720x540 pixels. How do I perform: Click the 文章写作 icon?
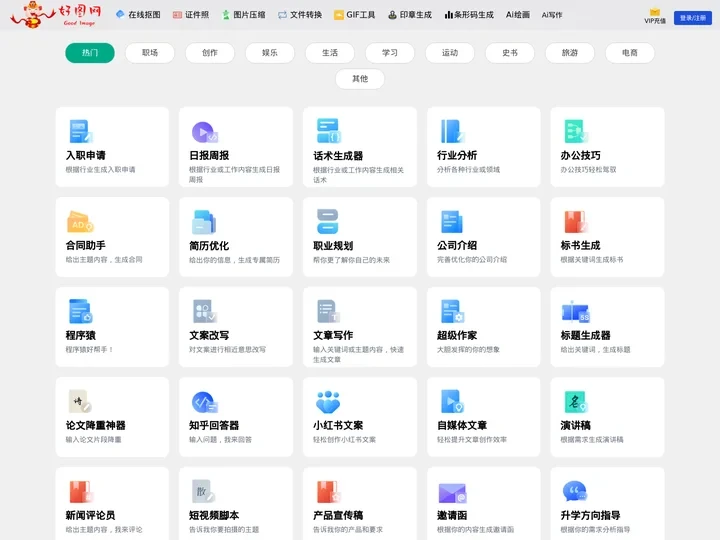click(328, 311)
